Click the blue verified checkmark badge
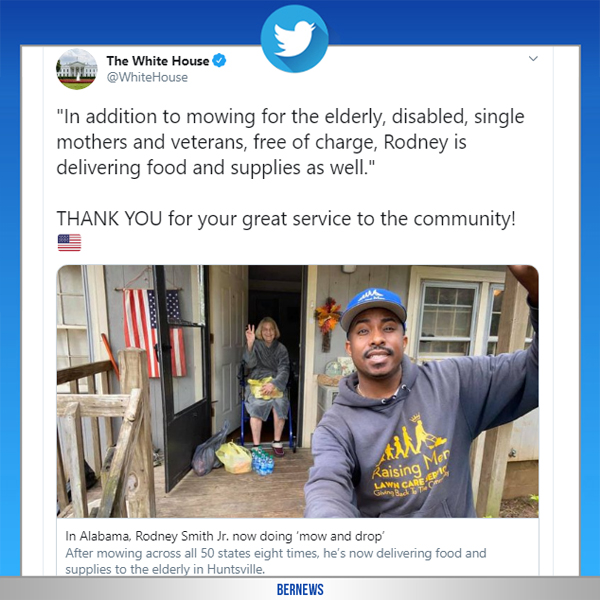600x600 pixels. coord(219,60)
